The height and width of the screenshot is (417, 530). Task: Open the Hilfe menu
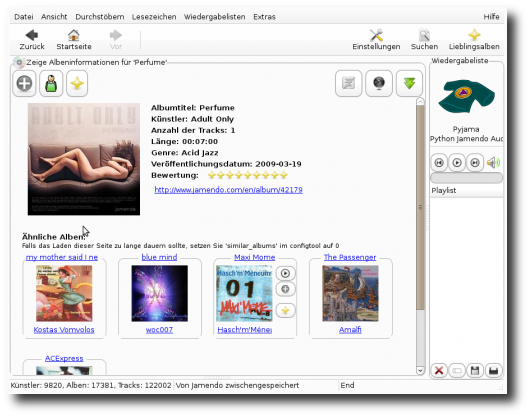tap(491, 17)
